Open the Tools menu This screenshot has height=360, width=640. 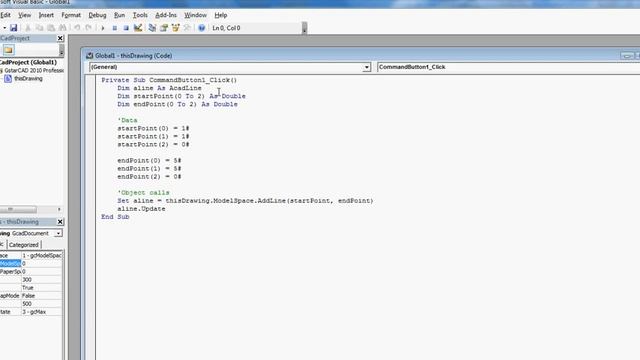pos(140,15)
